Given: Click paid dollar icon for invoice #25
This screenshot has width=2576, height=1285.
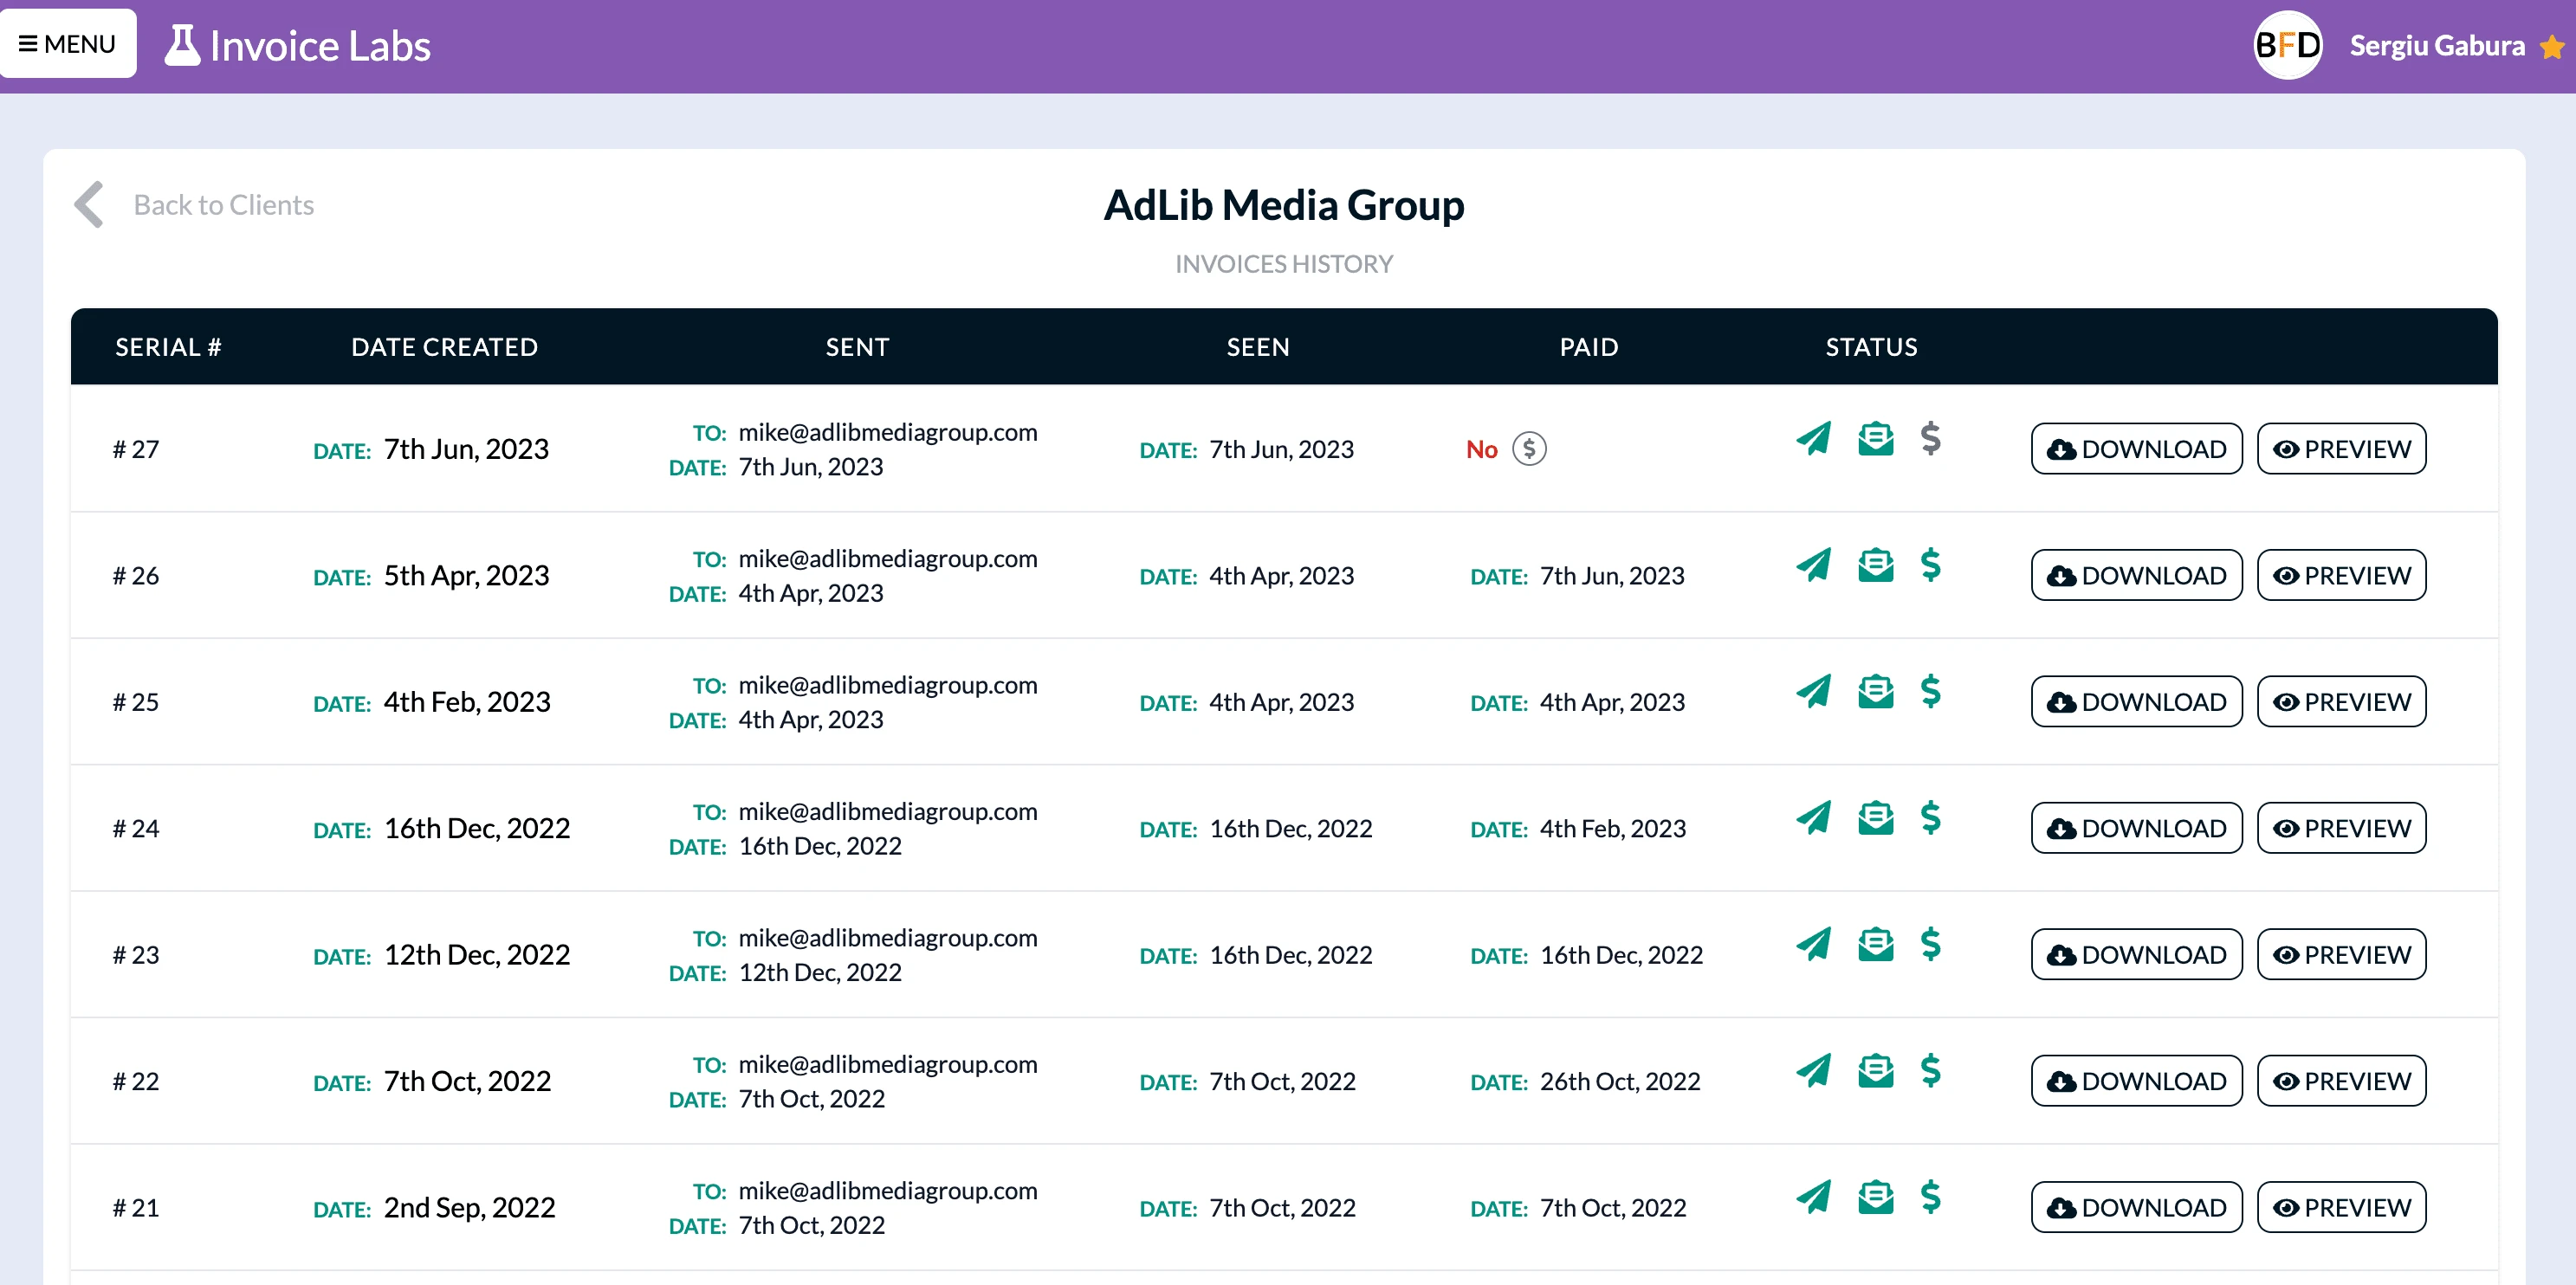Looking at the screenshot, I should (1930, 691).
